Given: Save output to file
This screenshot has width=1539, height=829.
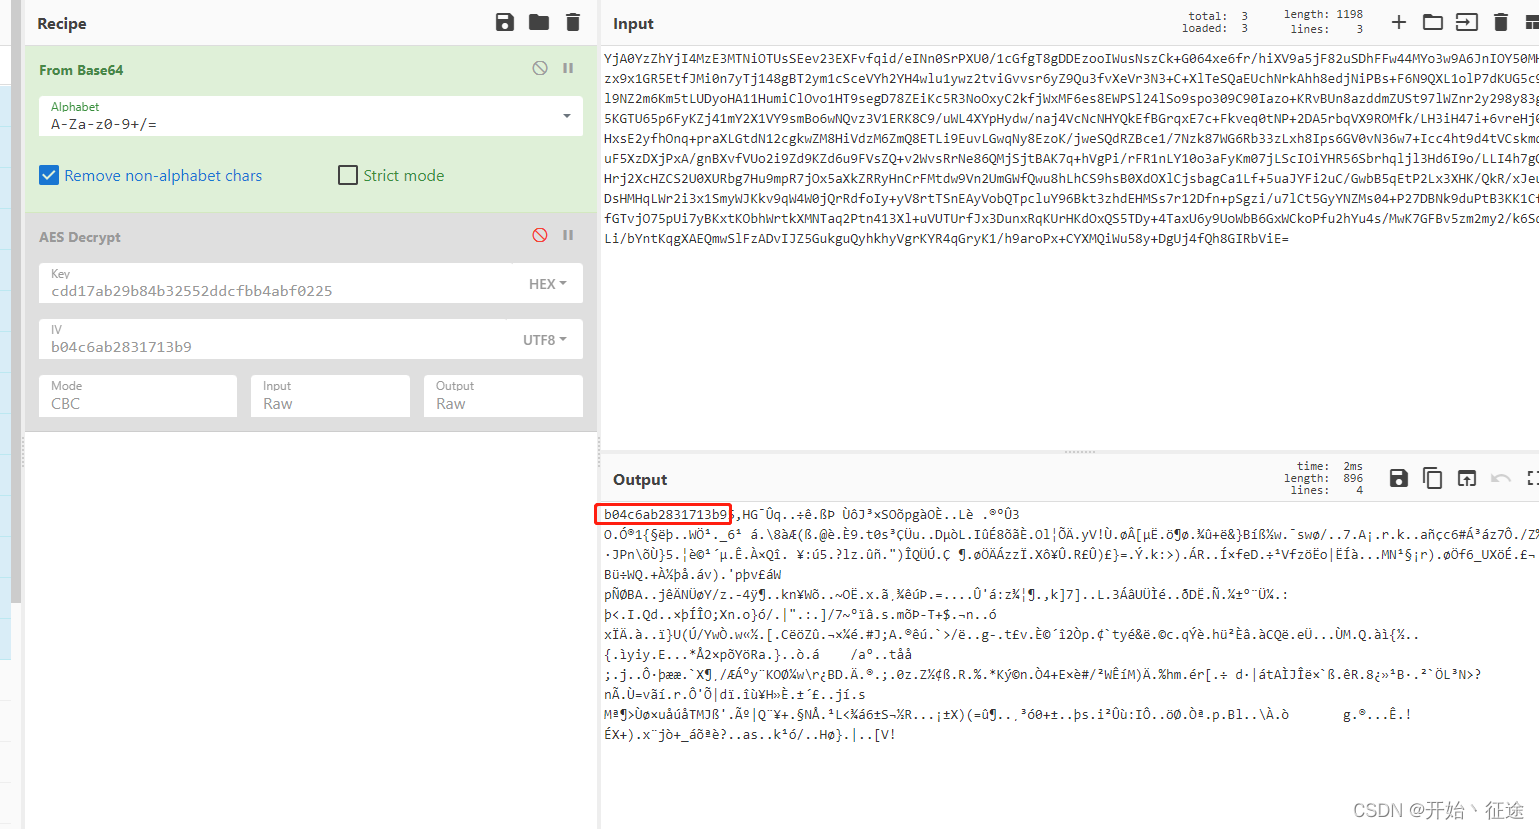Looking at the screenshot, I should point(1399,478).
